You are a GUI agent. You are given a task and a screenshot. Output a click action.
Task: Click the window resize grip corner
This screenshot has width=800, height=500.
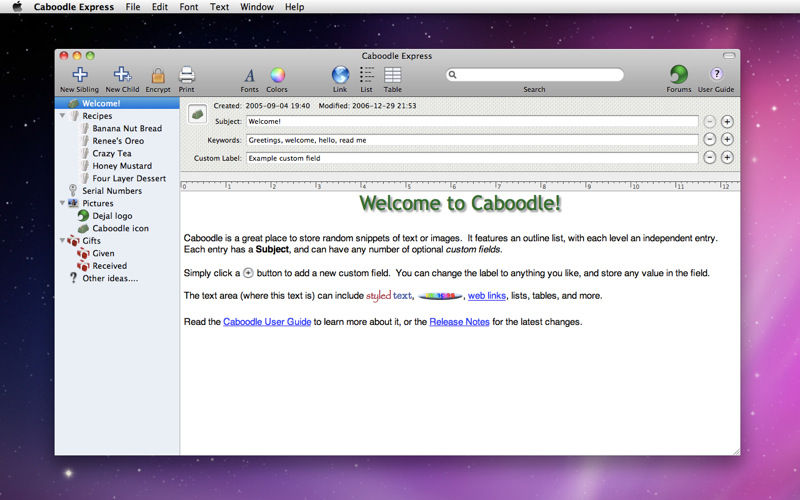pyautogui.click(x=736, y=452)
